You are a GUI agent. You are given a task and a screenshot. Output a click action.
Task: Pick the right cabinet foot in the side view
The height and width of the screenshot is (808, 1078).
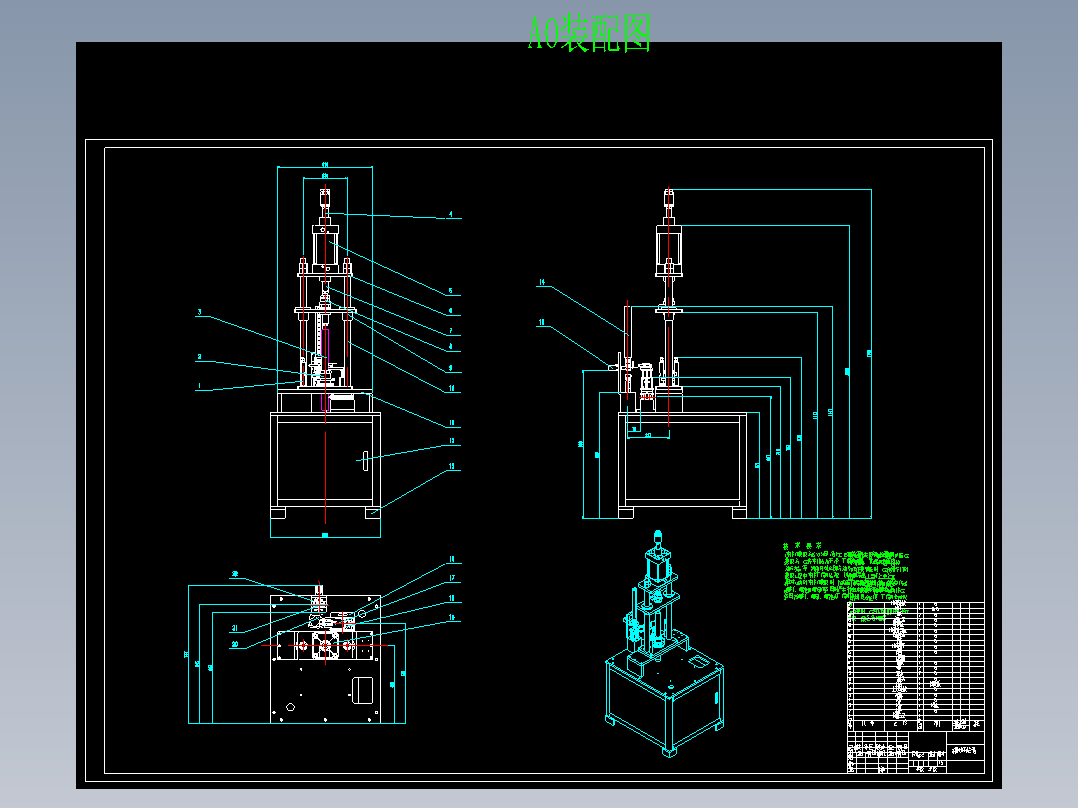point(739,513)
